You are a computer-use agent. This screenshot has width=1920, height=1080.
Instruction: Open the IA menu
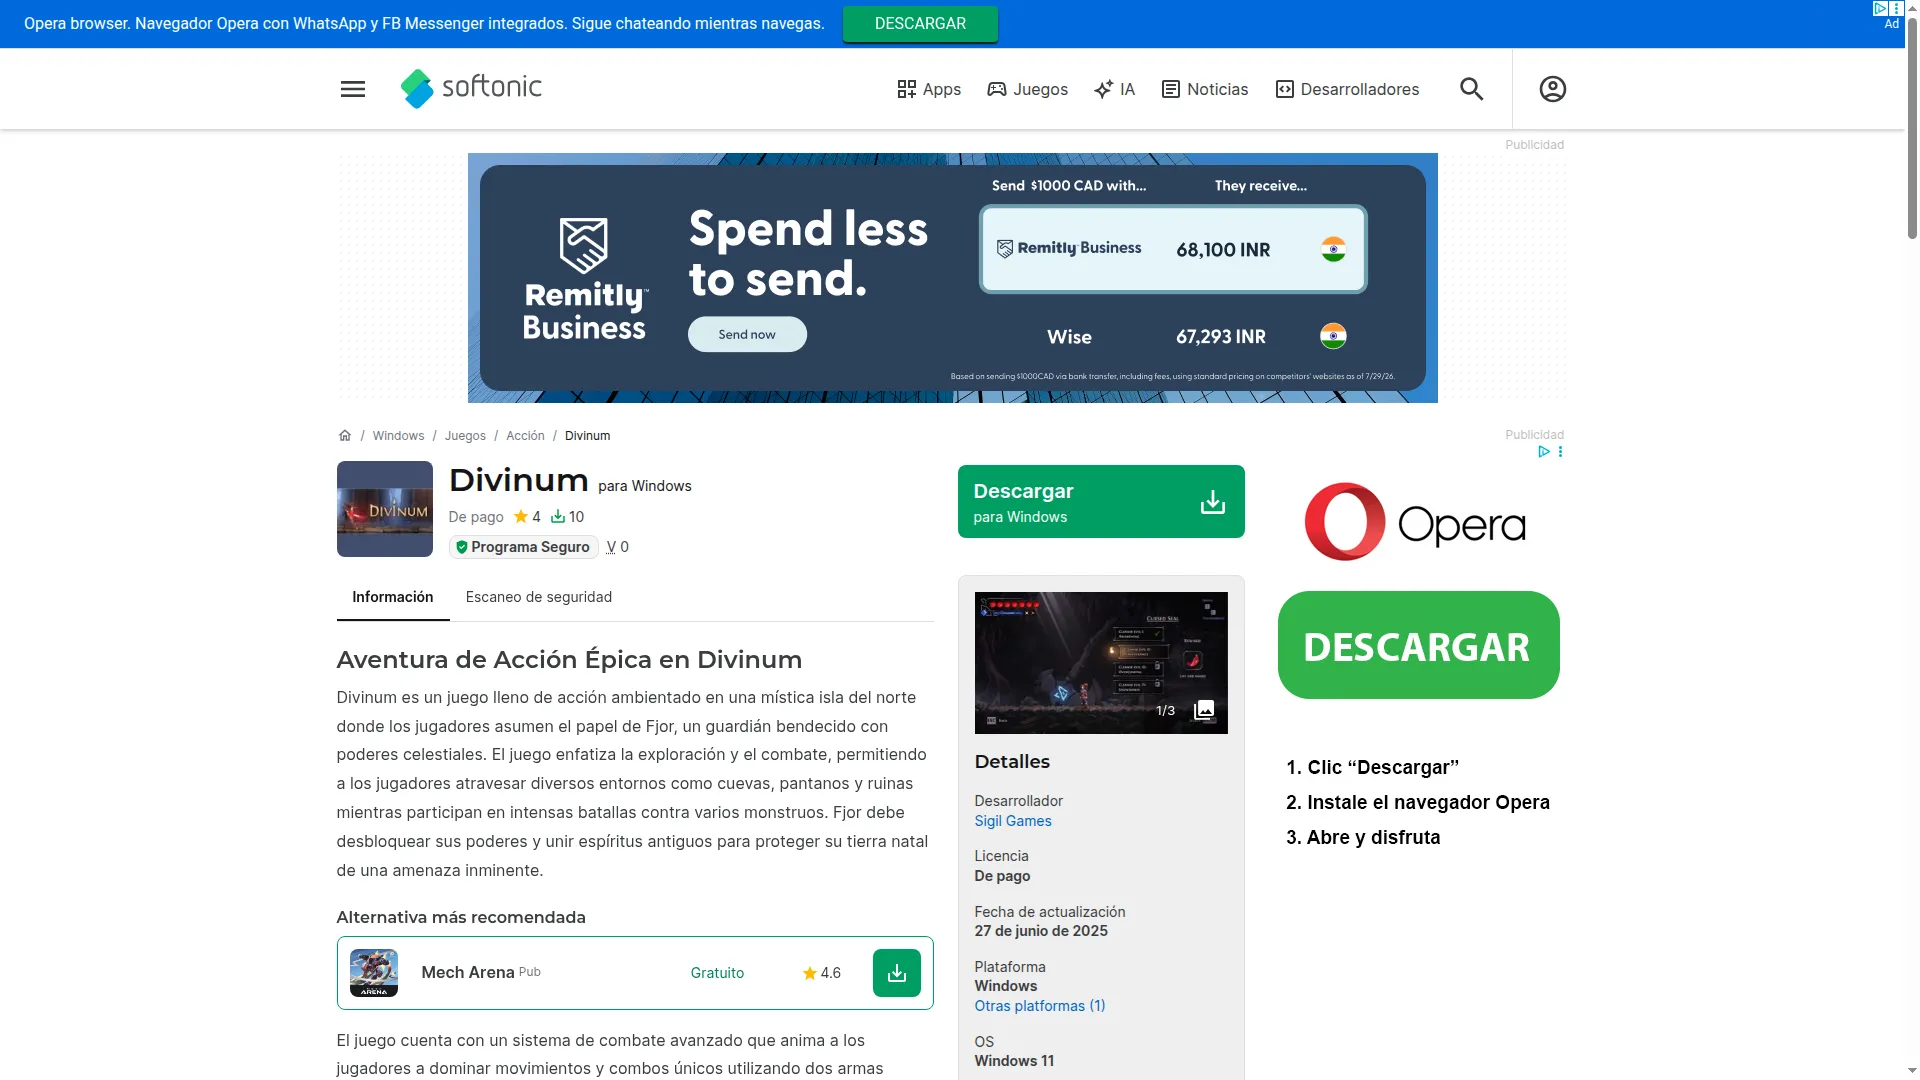pos(1115,89)
